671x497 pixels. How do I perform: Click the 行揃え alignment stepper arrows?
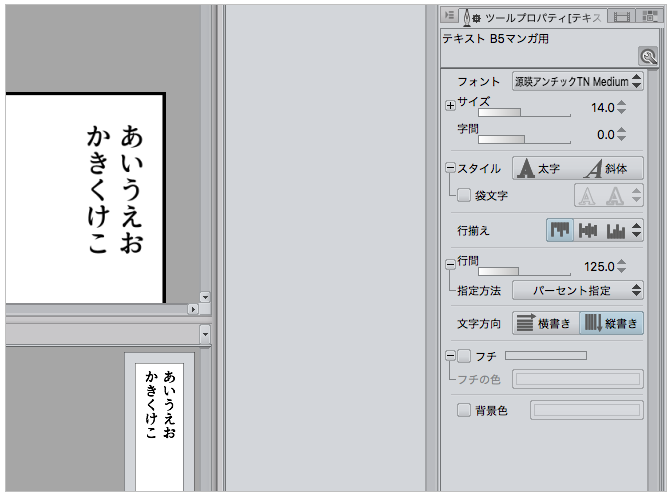point(636,230)
